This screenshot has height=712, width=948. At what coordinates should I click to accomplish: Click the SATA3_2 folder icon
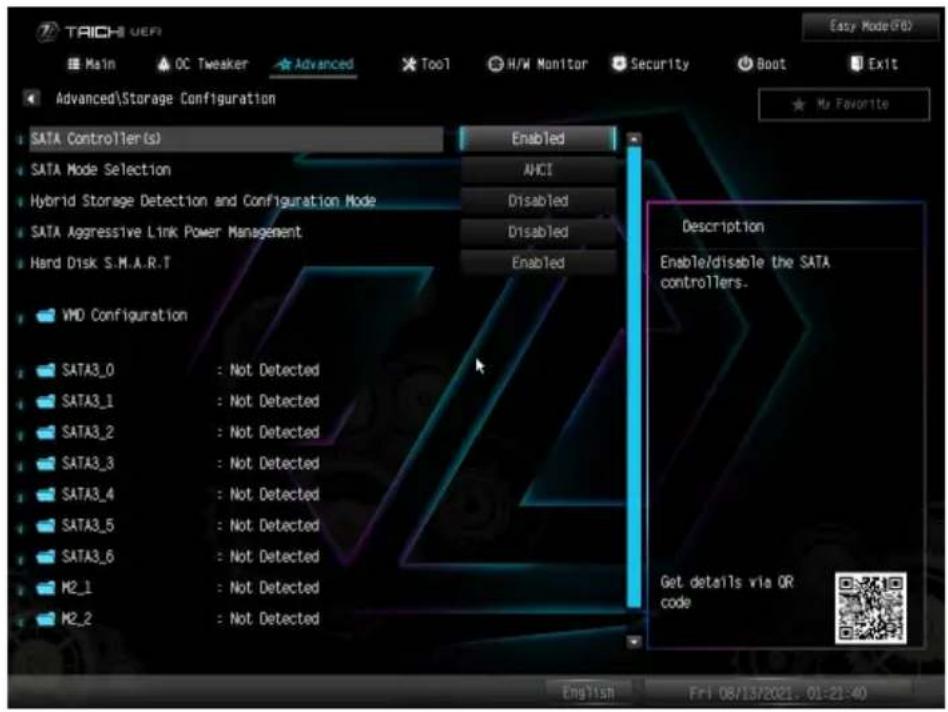pos(45,433)
